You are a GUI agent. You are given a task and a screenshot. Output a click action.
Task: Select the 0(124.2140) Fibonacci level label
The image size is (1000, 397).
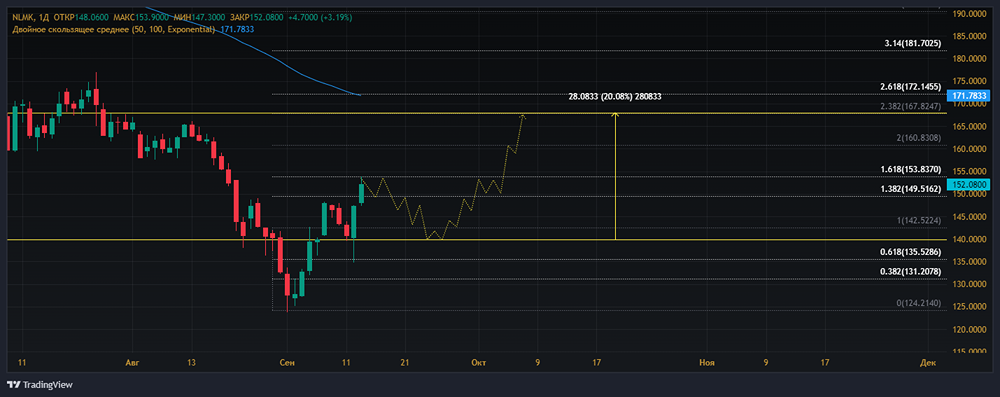pos(918,303)
